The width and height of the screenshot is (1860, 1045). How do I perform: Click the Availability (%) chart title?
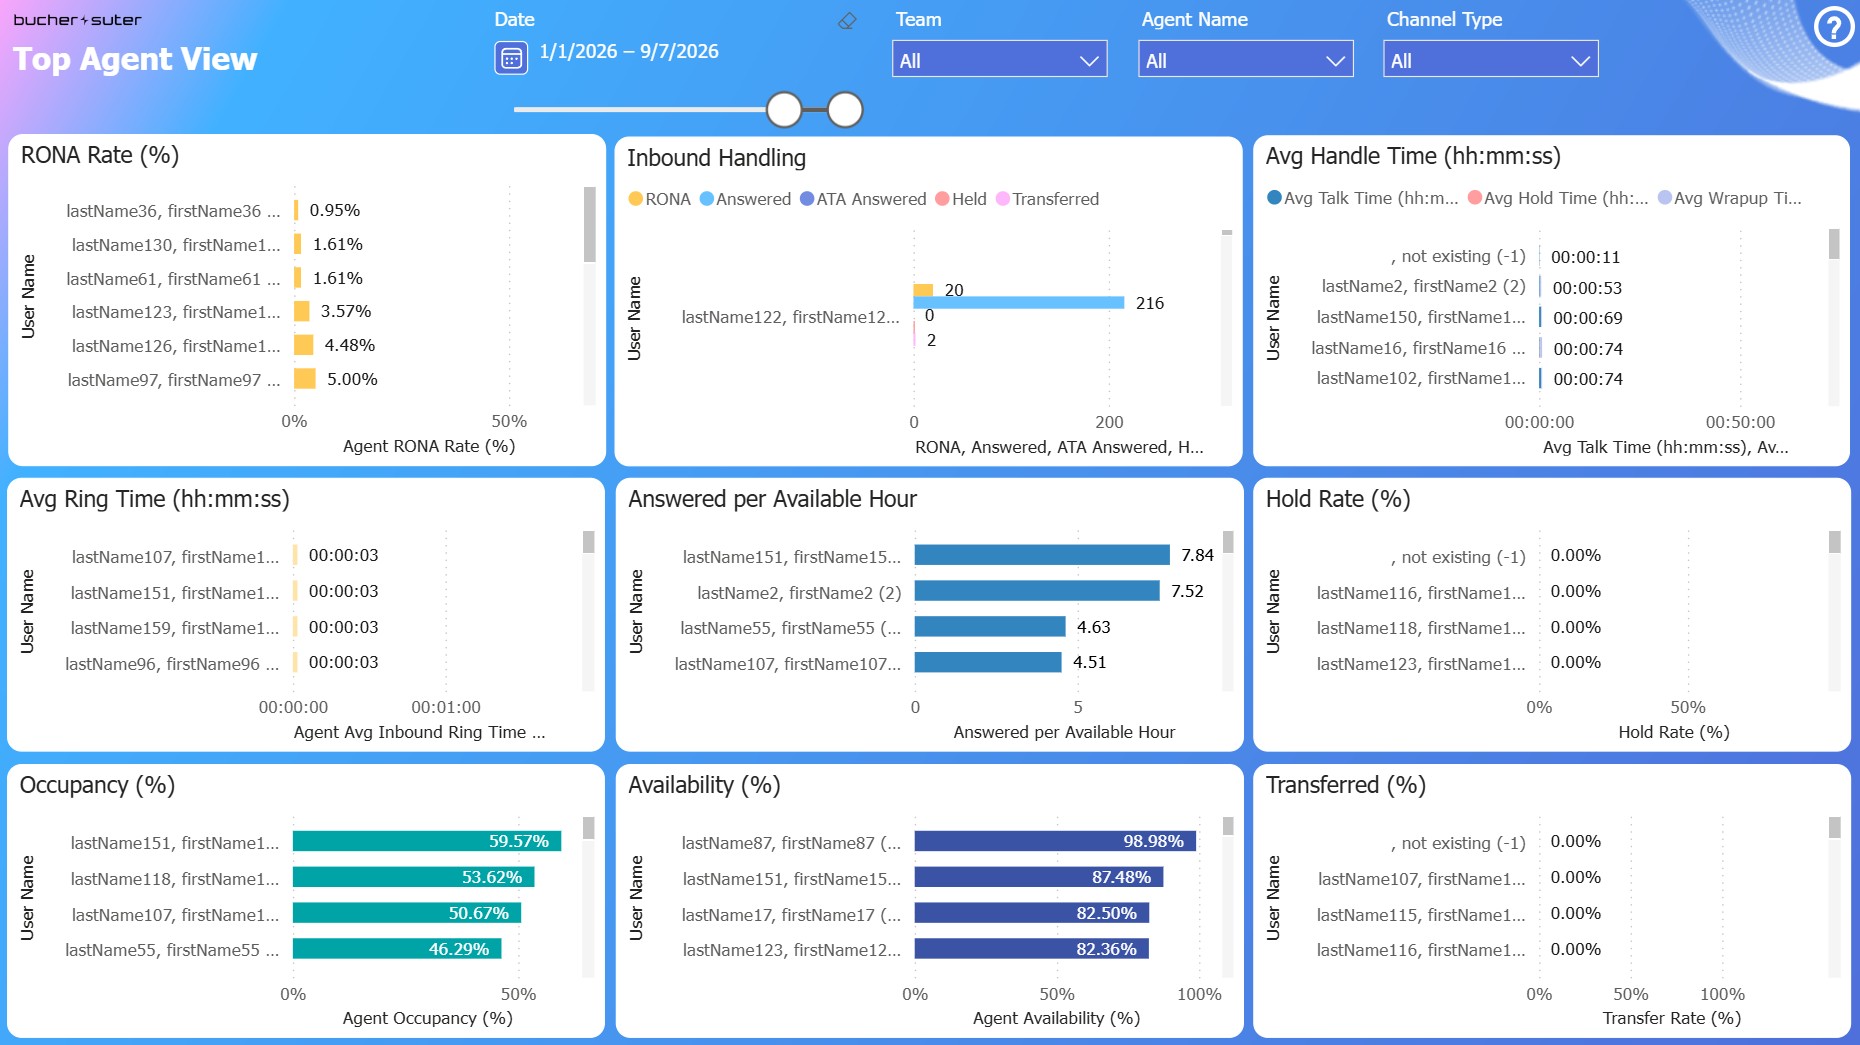coord(704,785)
